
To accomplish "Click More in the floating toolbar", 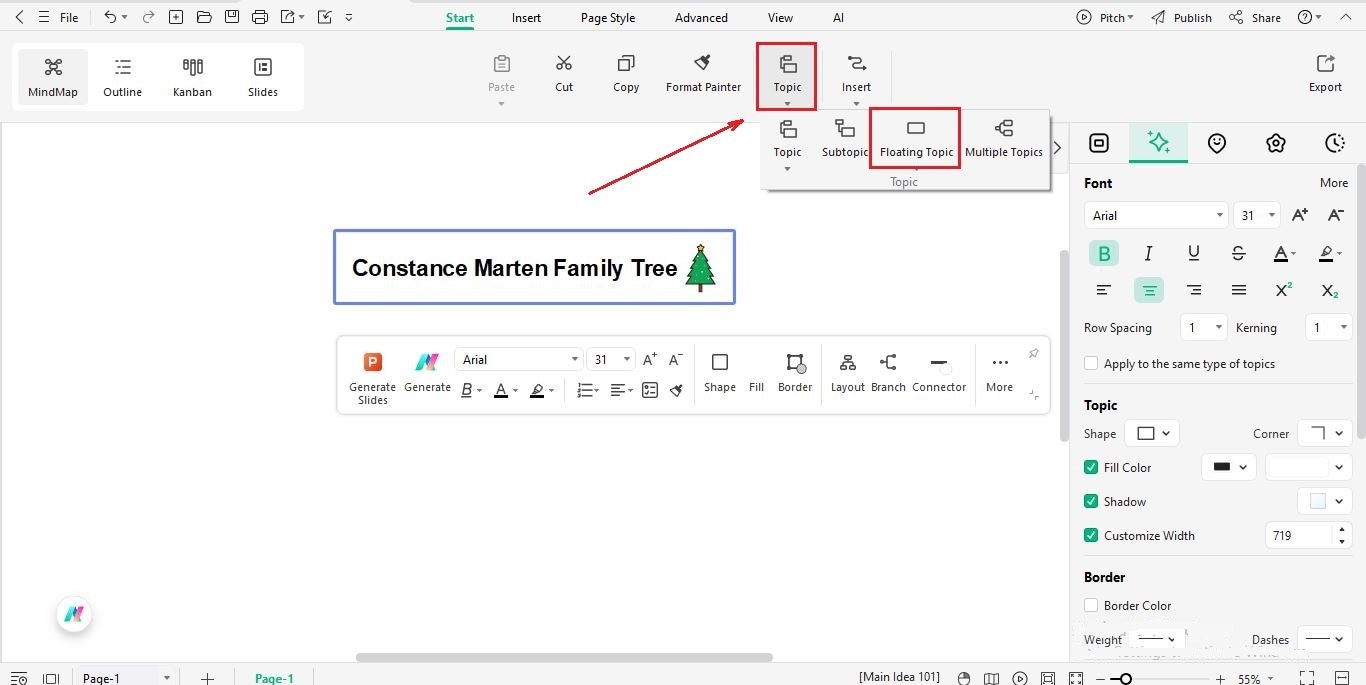I will [x=1000, y=372].
